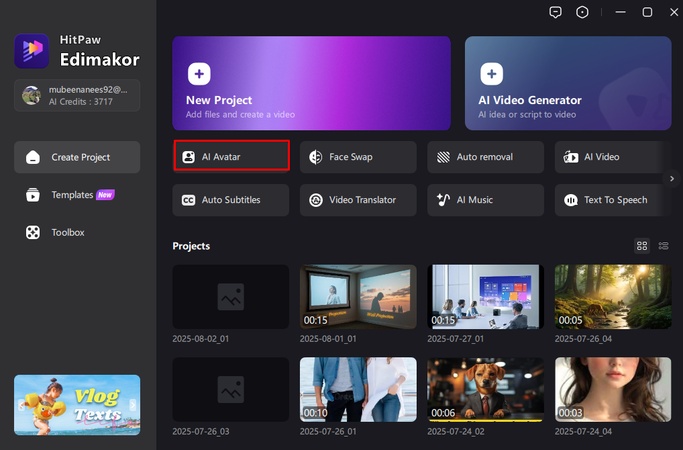The image size is (683, 450).
Task: Go back on promo banner left arrow
Action: pos(21,405)
